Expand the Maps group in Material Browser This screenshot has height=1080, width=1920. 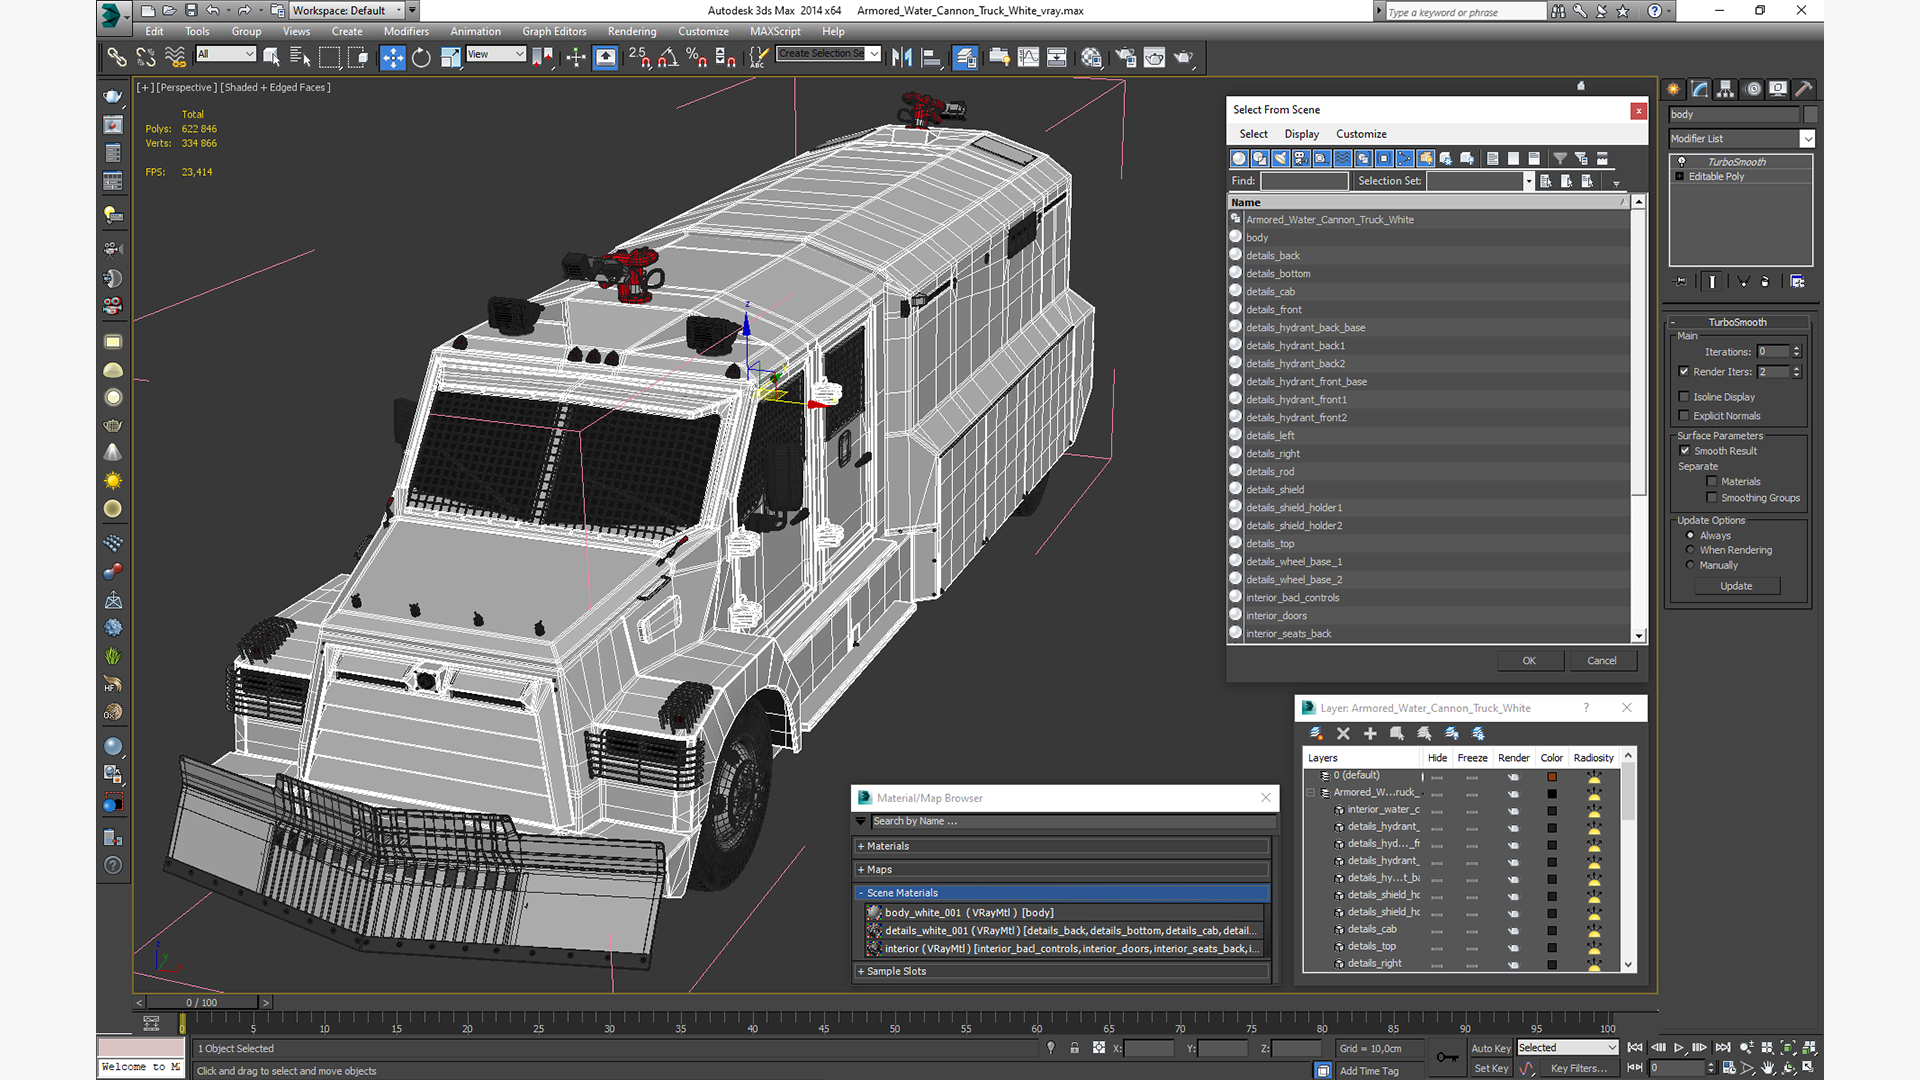point(860,870)
